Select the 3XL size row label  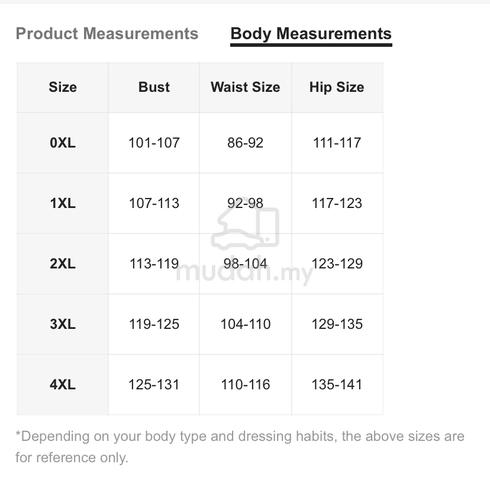[x=63, y=324]
